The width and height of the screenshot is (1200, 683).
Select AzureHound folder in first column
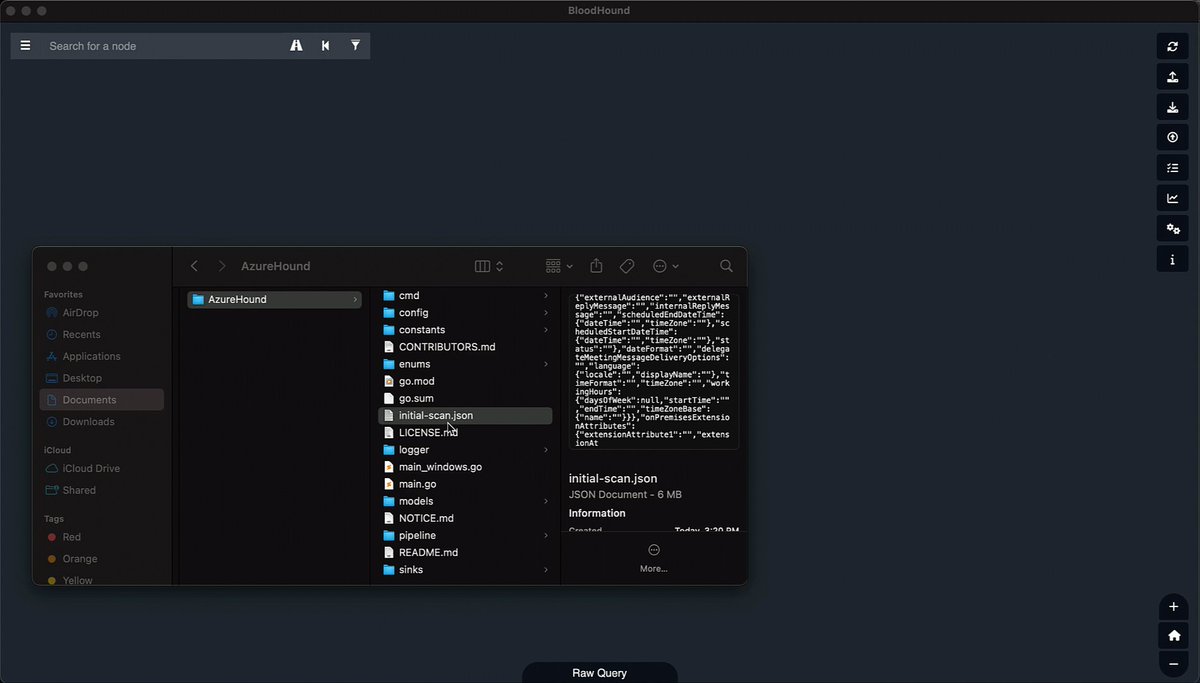[x=274, y=299]
